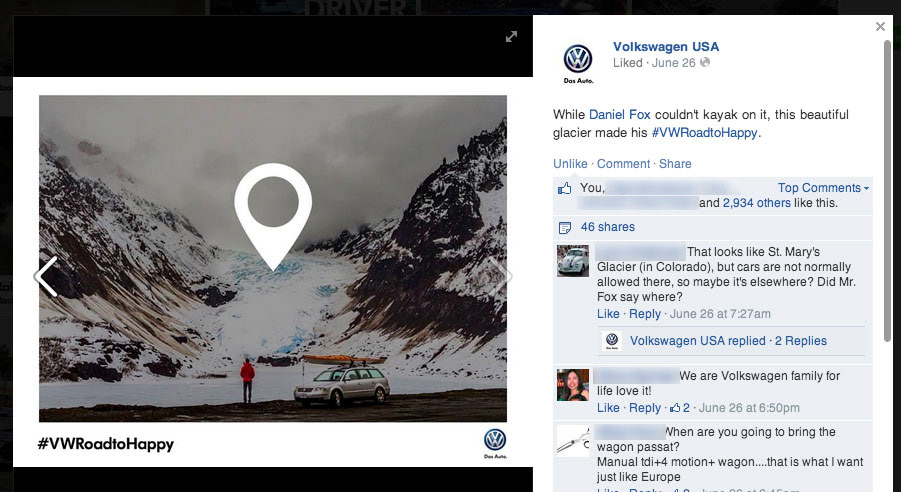Like the Volkswagen family comment

coord(608,408)
